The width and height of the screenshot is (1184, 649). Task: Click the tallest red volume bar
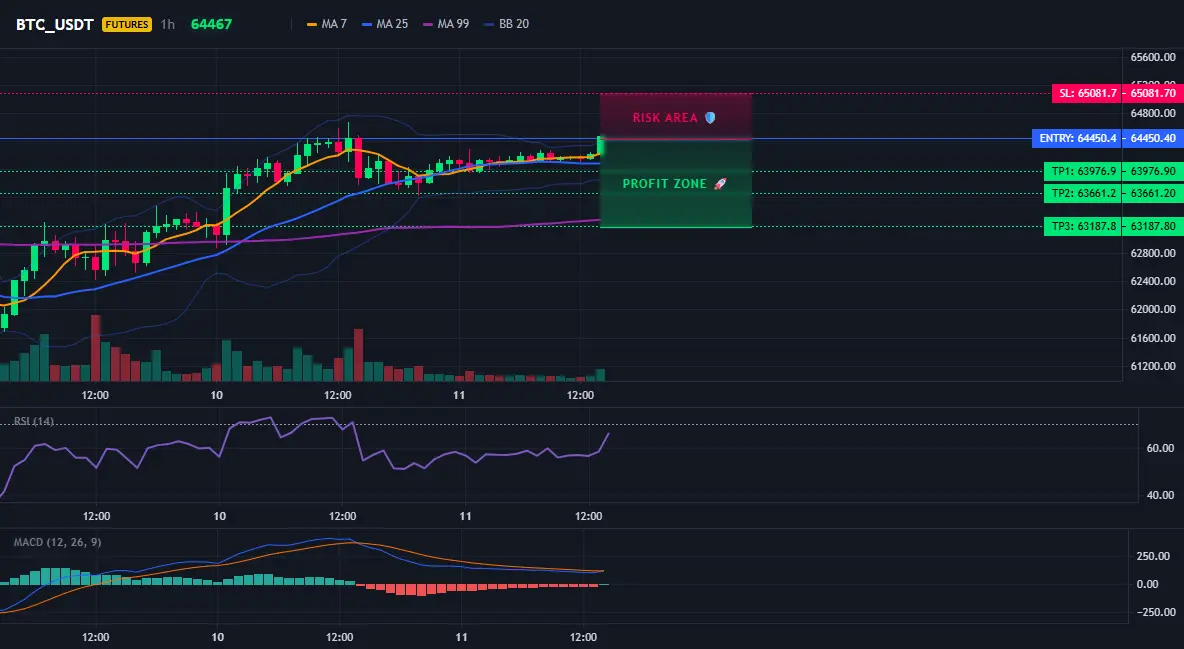[x=95, y=348]
